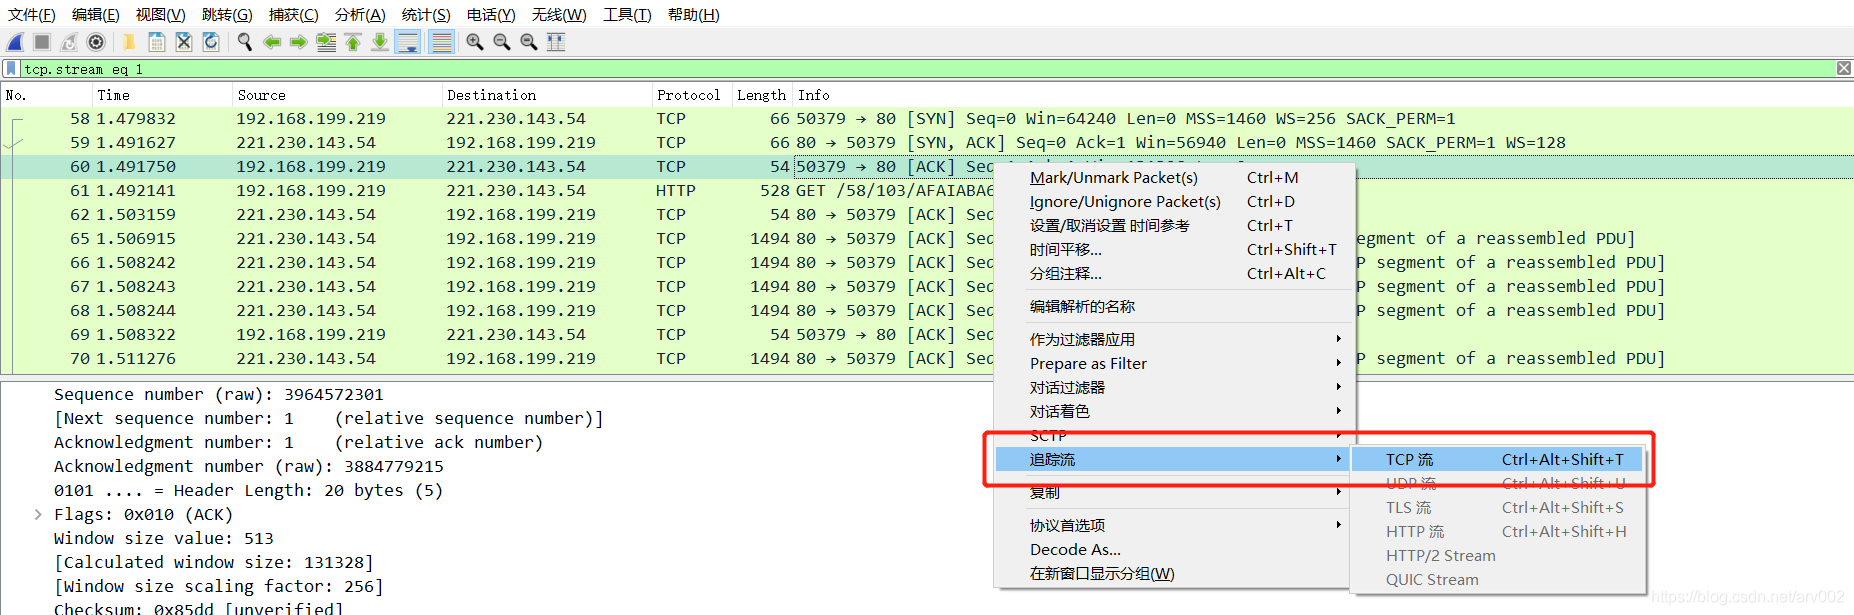
Task: Select packet 58, the SYN row
Action: pyautogui.click(x=927, y=118)
